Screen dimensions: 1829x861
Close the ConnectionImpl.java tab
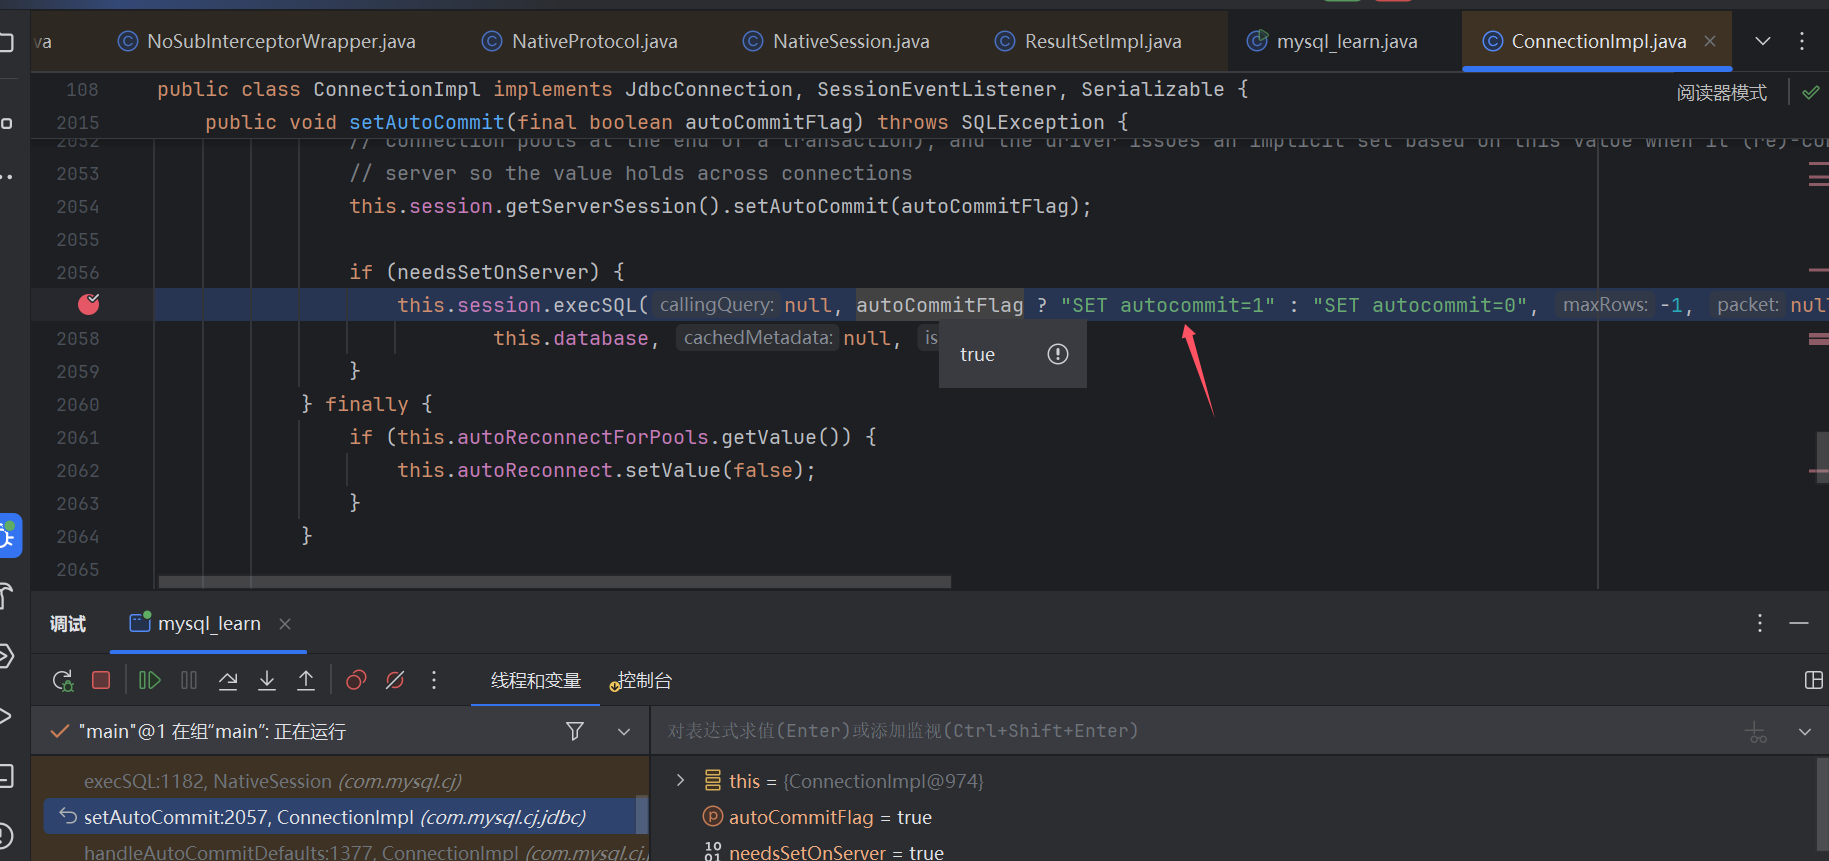coord(1710,41)
